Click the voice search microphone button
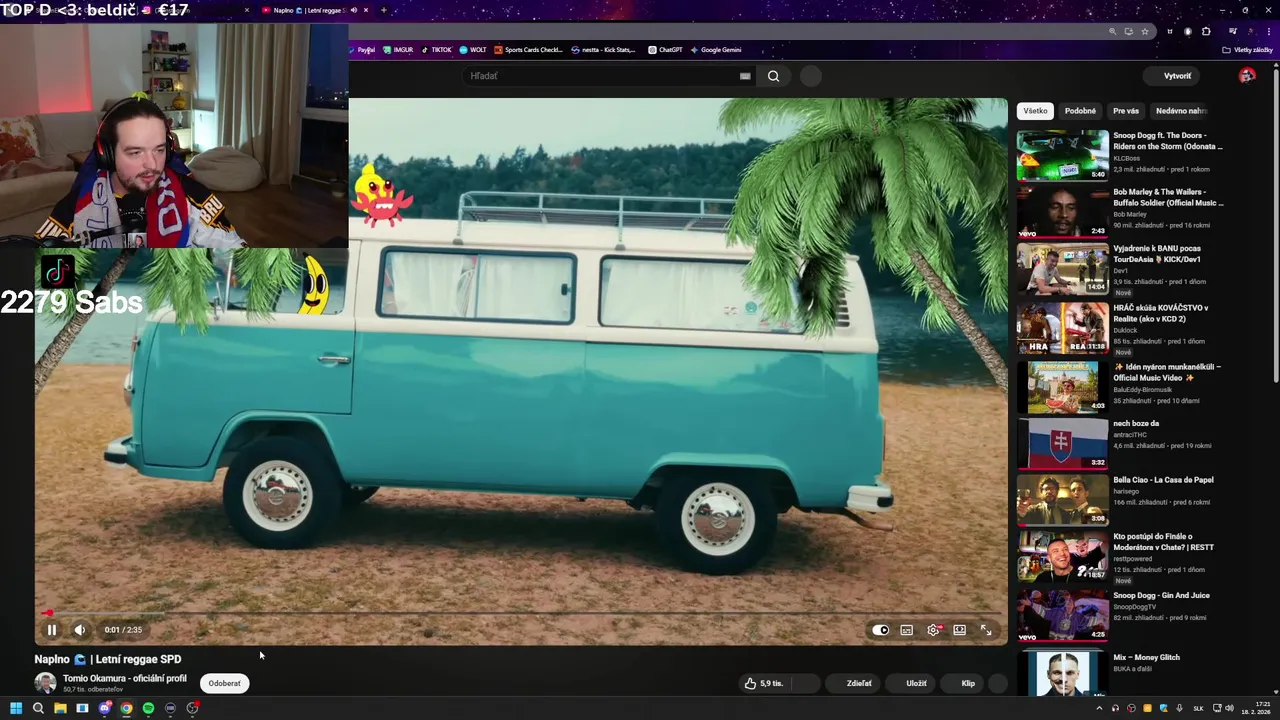1280x720 pixels. [811, 76]
